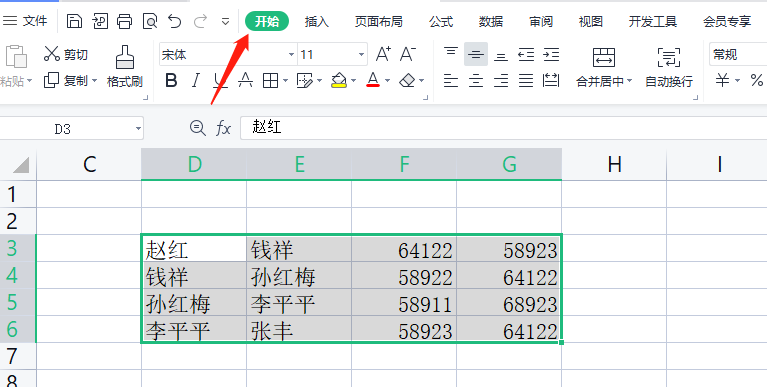Click cell with value 68923

tap(509, 302)
